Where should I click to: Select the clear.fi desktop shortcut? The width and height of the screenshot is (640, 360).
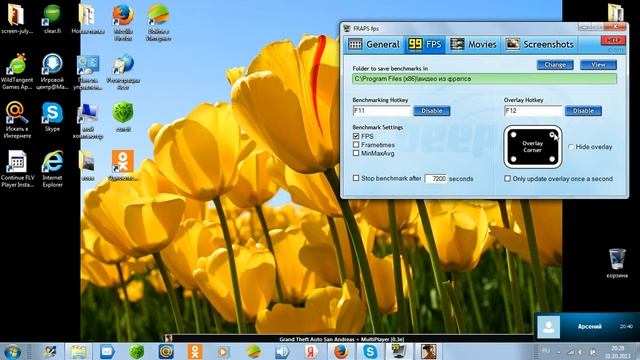(52, 18)
